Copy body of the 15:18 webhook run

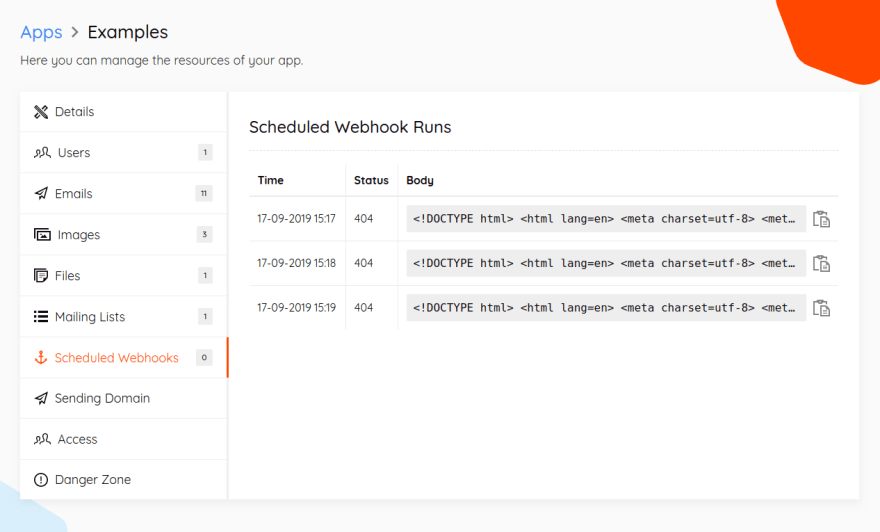coord(822,263)
